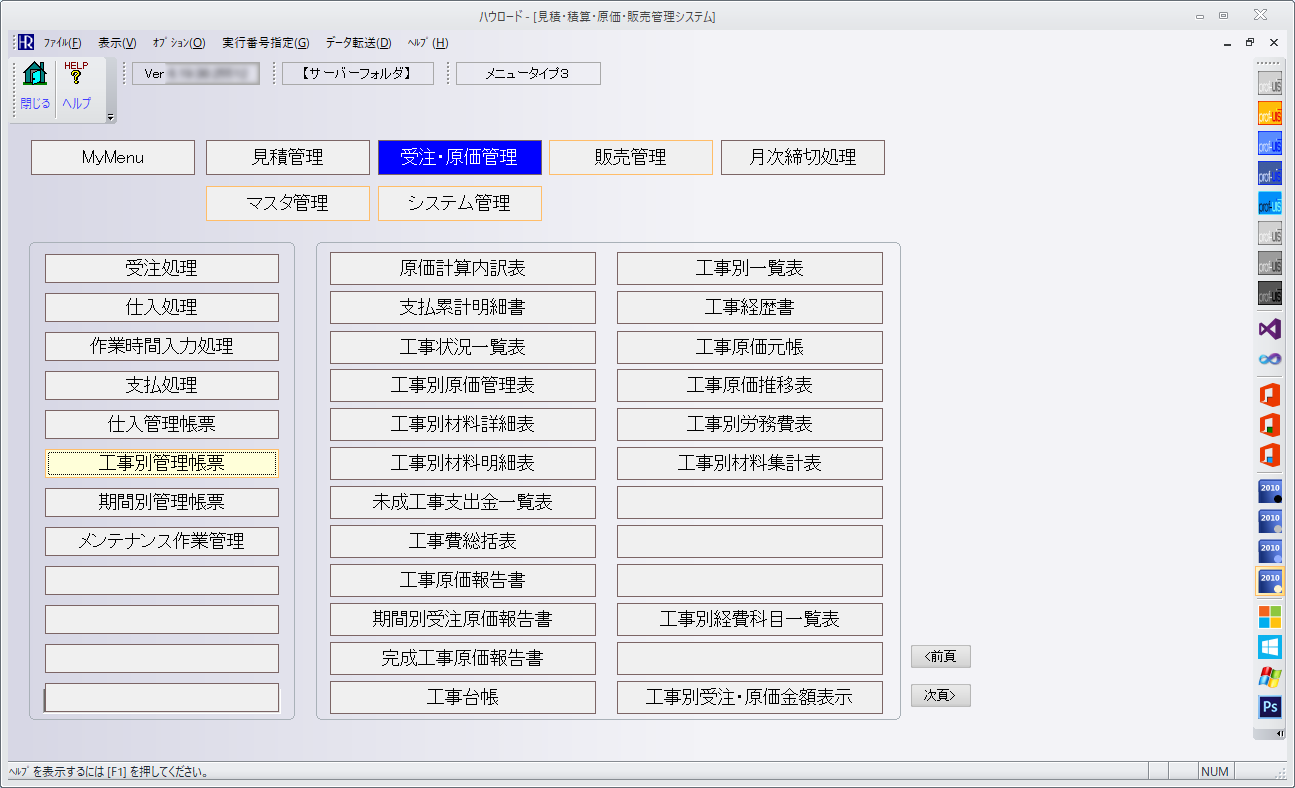Screen dimensions: 1295x788
Task: Collapse the right theme toolbar arrow
Action: tap(1280, 733)
